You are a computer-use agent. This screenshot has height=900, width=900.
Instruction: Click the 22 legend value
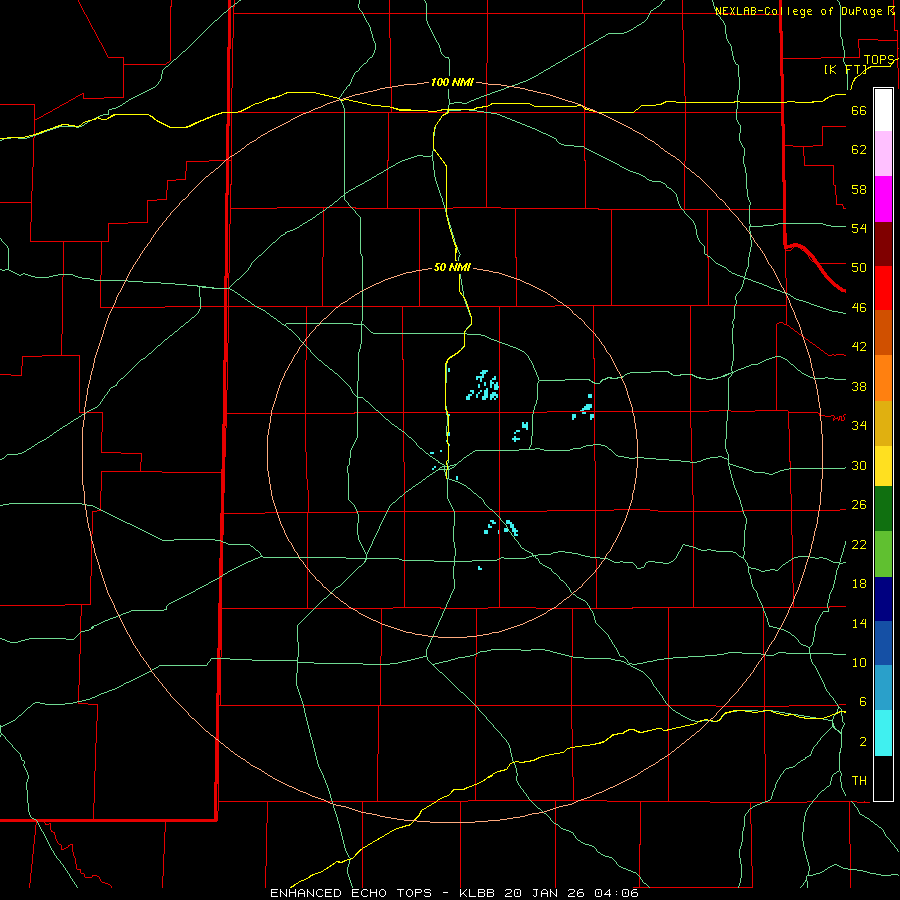click(859, 544)
